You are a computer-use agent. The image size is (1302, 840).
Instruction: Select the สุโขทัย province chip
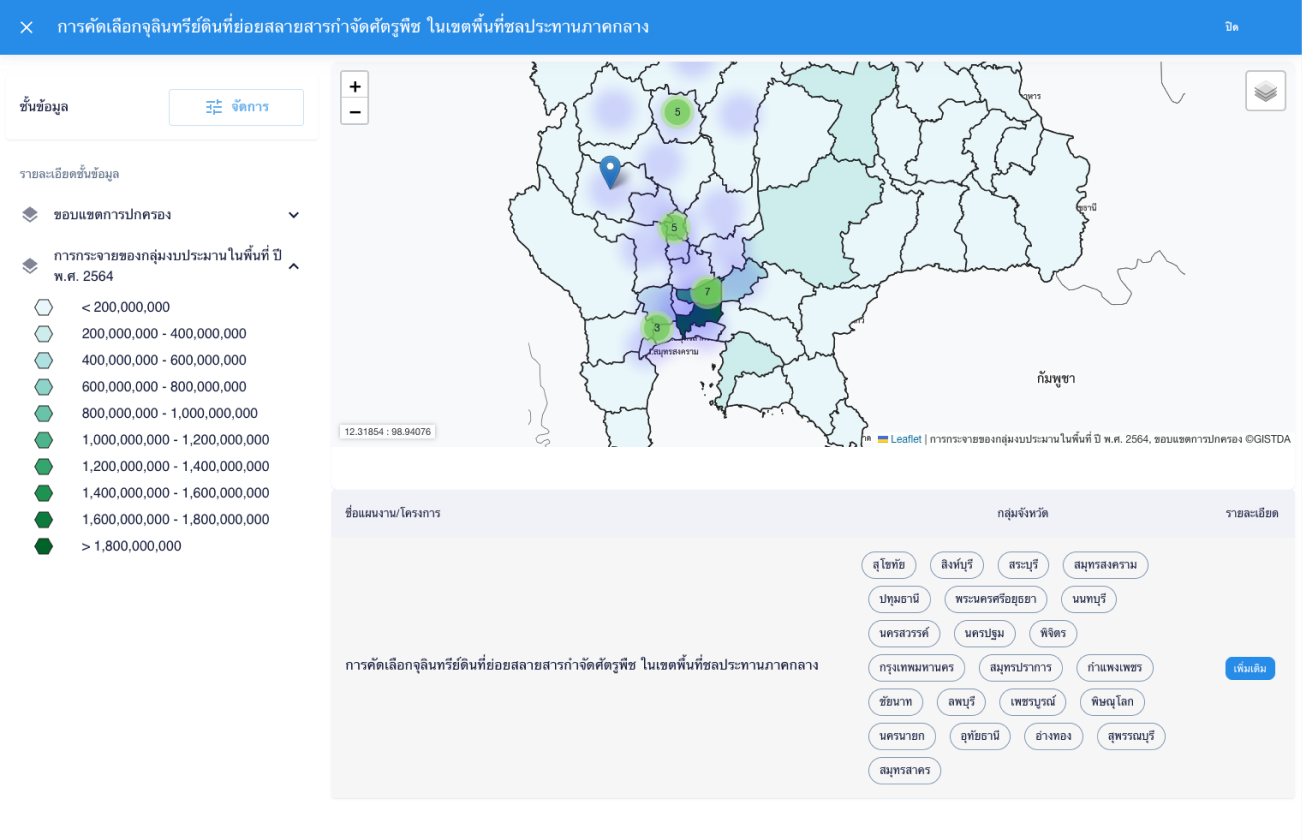[x=888, y=565]
